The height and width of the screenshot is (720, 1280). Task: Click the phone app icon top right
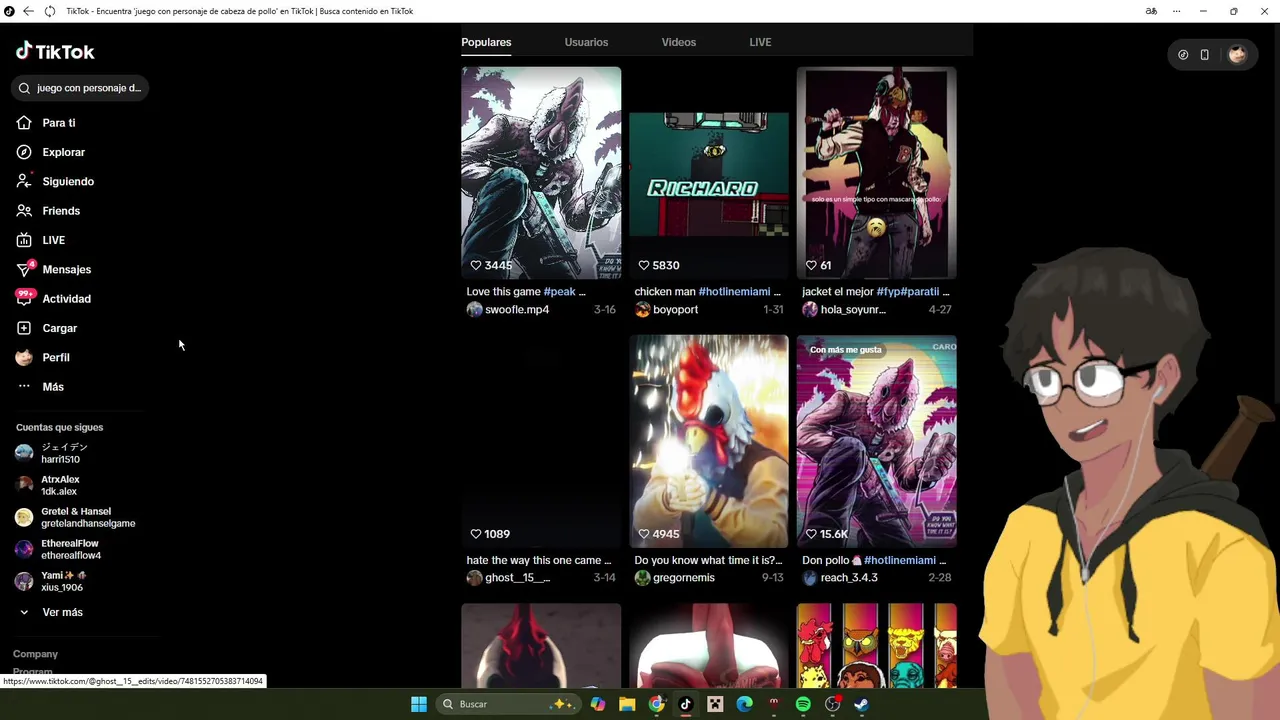pos(1204,55)
